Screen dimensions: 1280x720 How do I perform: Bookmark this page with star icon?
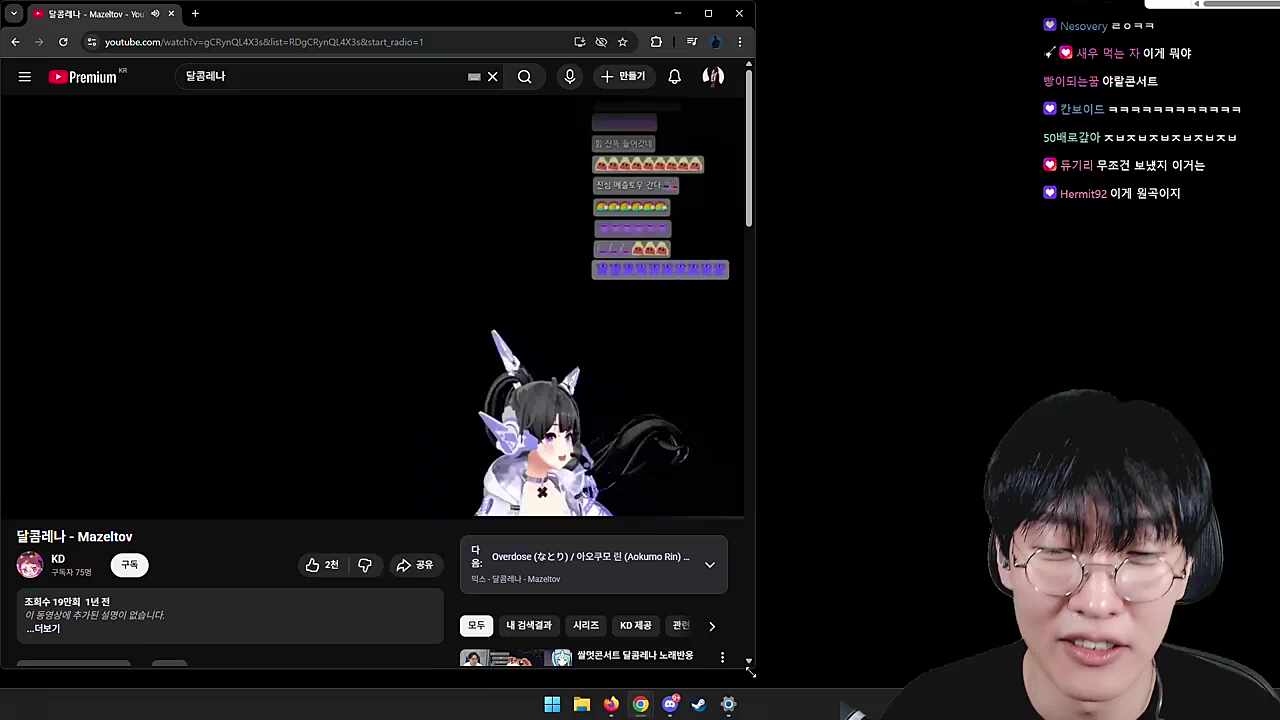(623, 42)
